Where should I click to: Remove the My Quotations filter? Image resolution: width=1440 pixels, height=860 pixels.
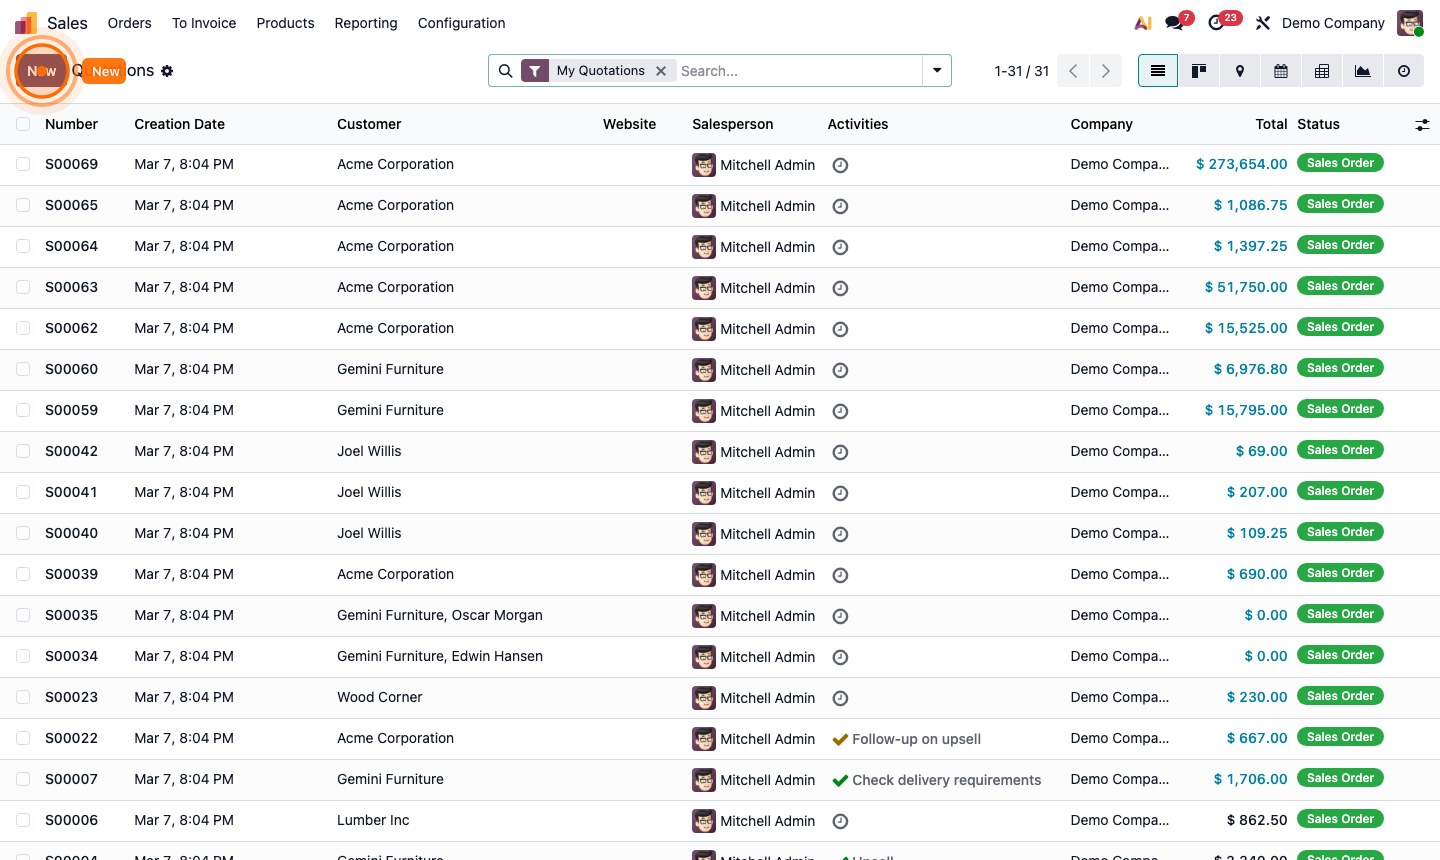661,71
